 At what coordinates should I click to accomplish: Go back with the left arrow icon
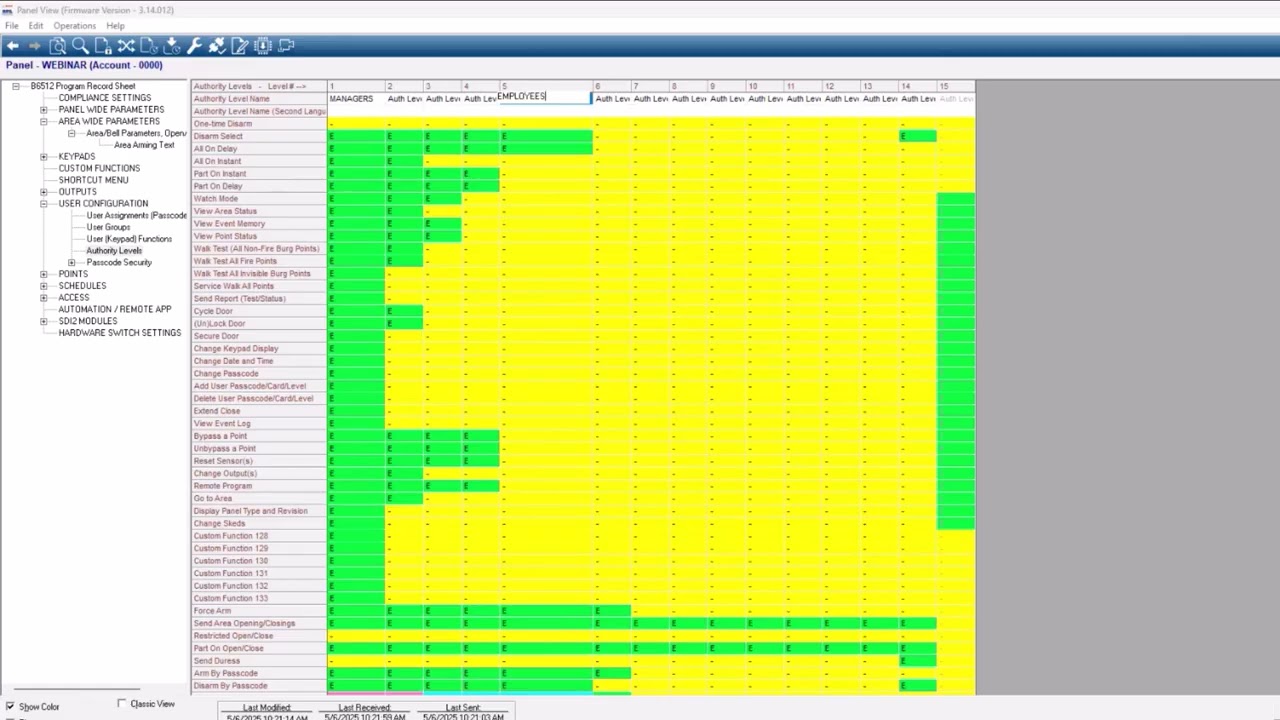(x=13, y=45)
